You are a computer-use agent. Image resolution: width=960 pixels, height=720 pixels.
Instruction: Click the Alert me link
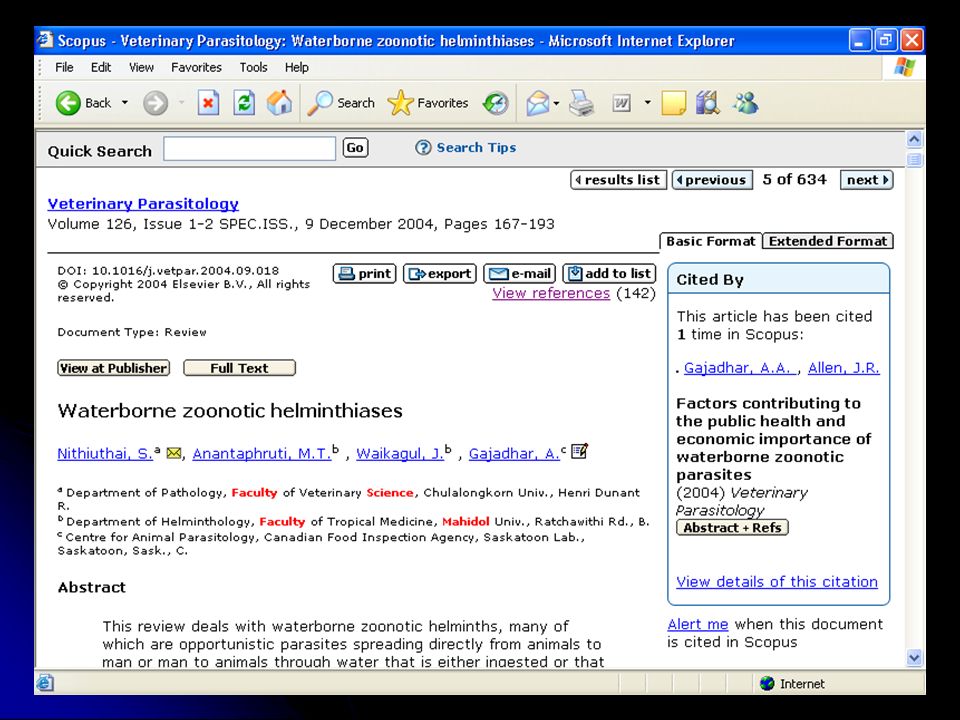click(x=698, y=624)
